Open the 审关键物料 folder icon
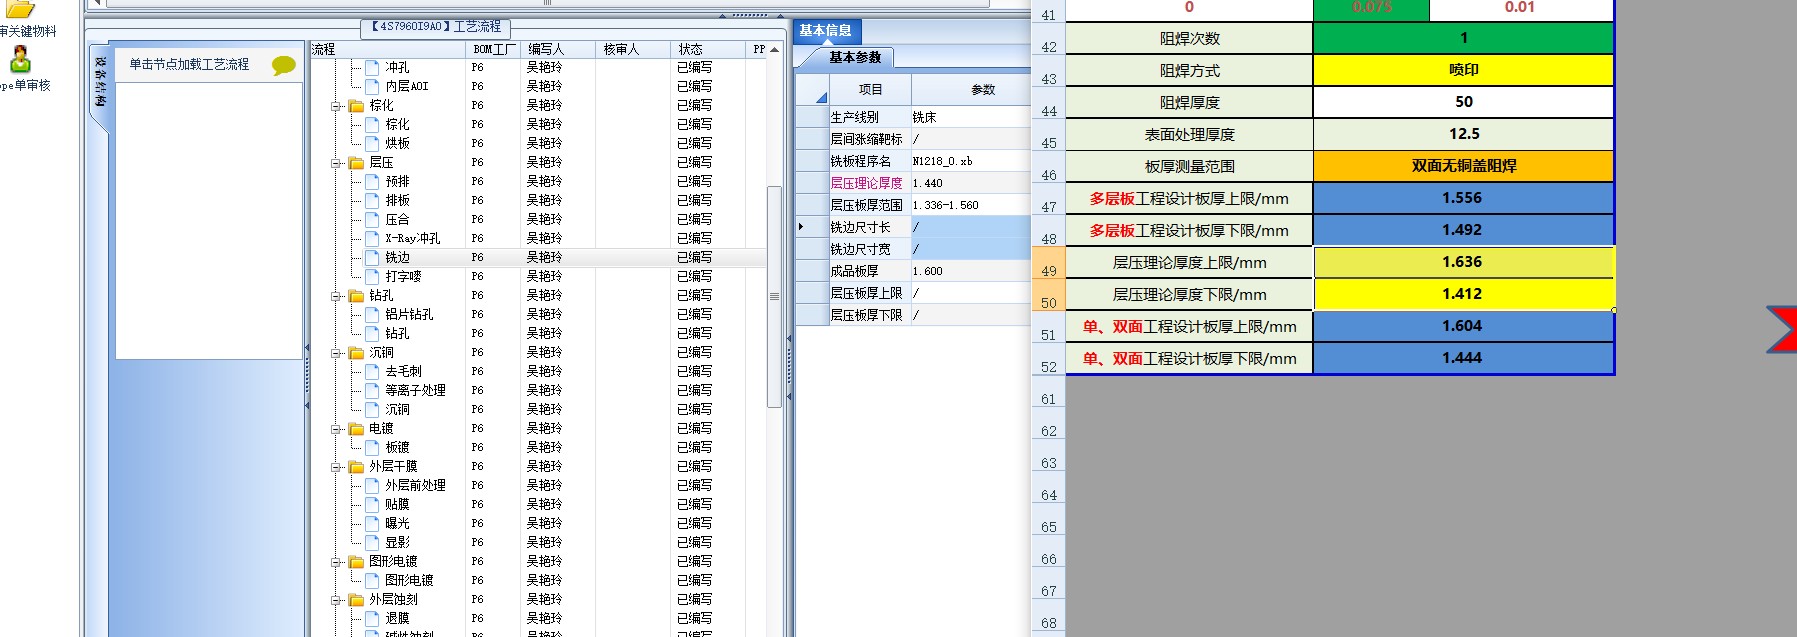Viewport: 1797px width, 637px height. point(18,8)
